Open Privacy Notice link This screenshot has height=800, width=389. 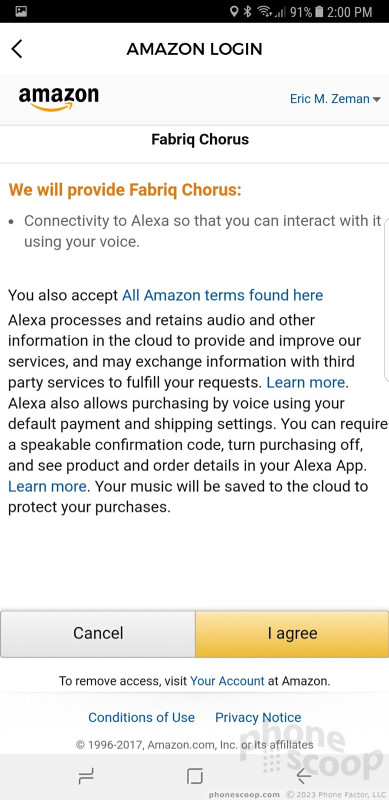[x=258, y=717]
